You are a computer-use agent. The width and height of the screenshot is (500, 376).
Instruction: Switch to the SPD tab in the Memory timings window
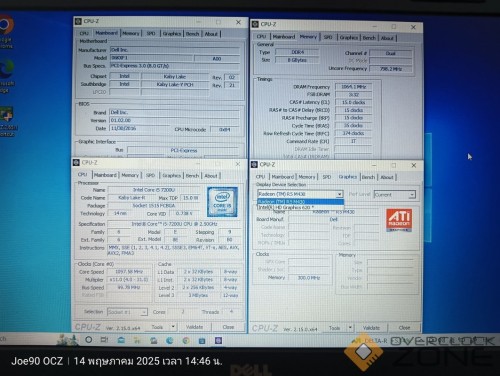(x=328, y=37)
